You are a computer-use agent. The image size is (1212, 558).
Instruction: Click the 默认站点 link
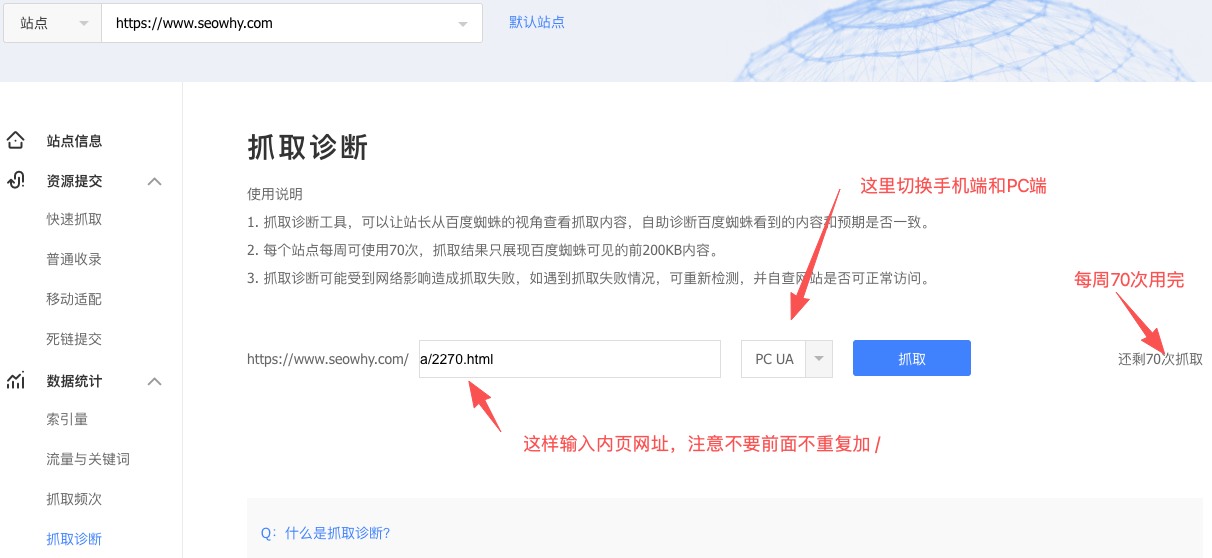click(537, 22)
